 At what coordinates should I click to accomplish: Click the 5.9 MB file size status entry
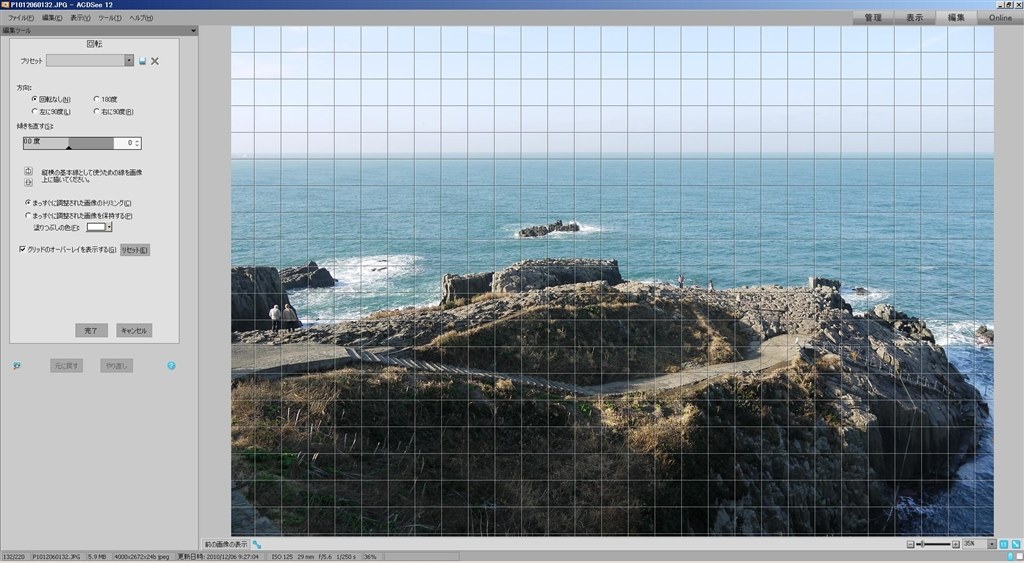[97, 556]
